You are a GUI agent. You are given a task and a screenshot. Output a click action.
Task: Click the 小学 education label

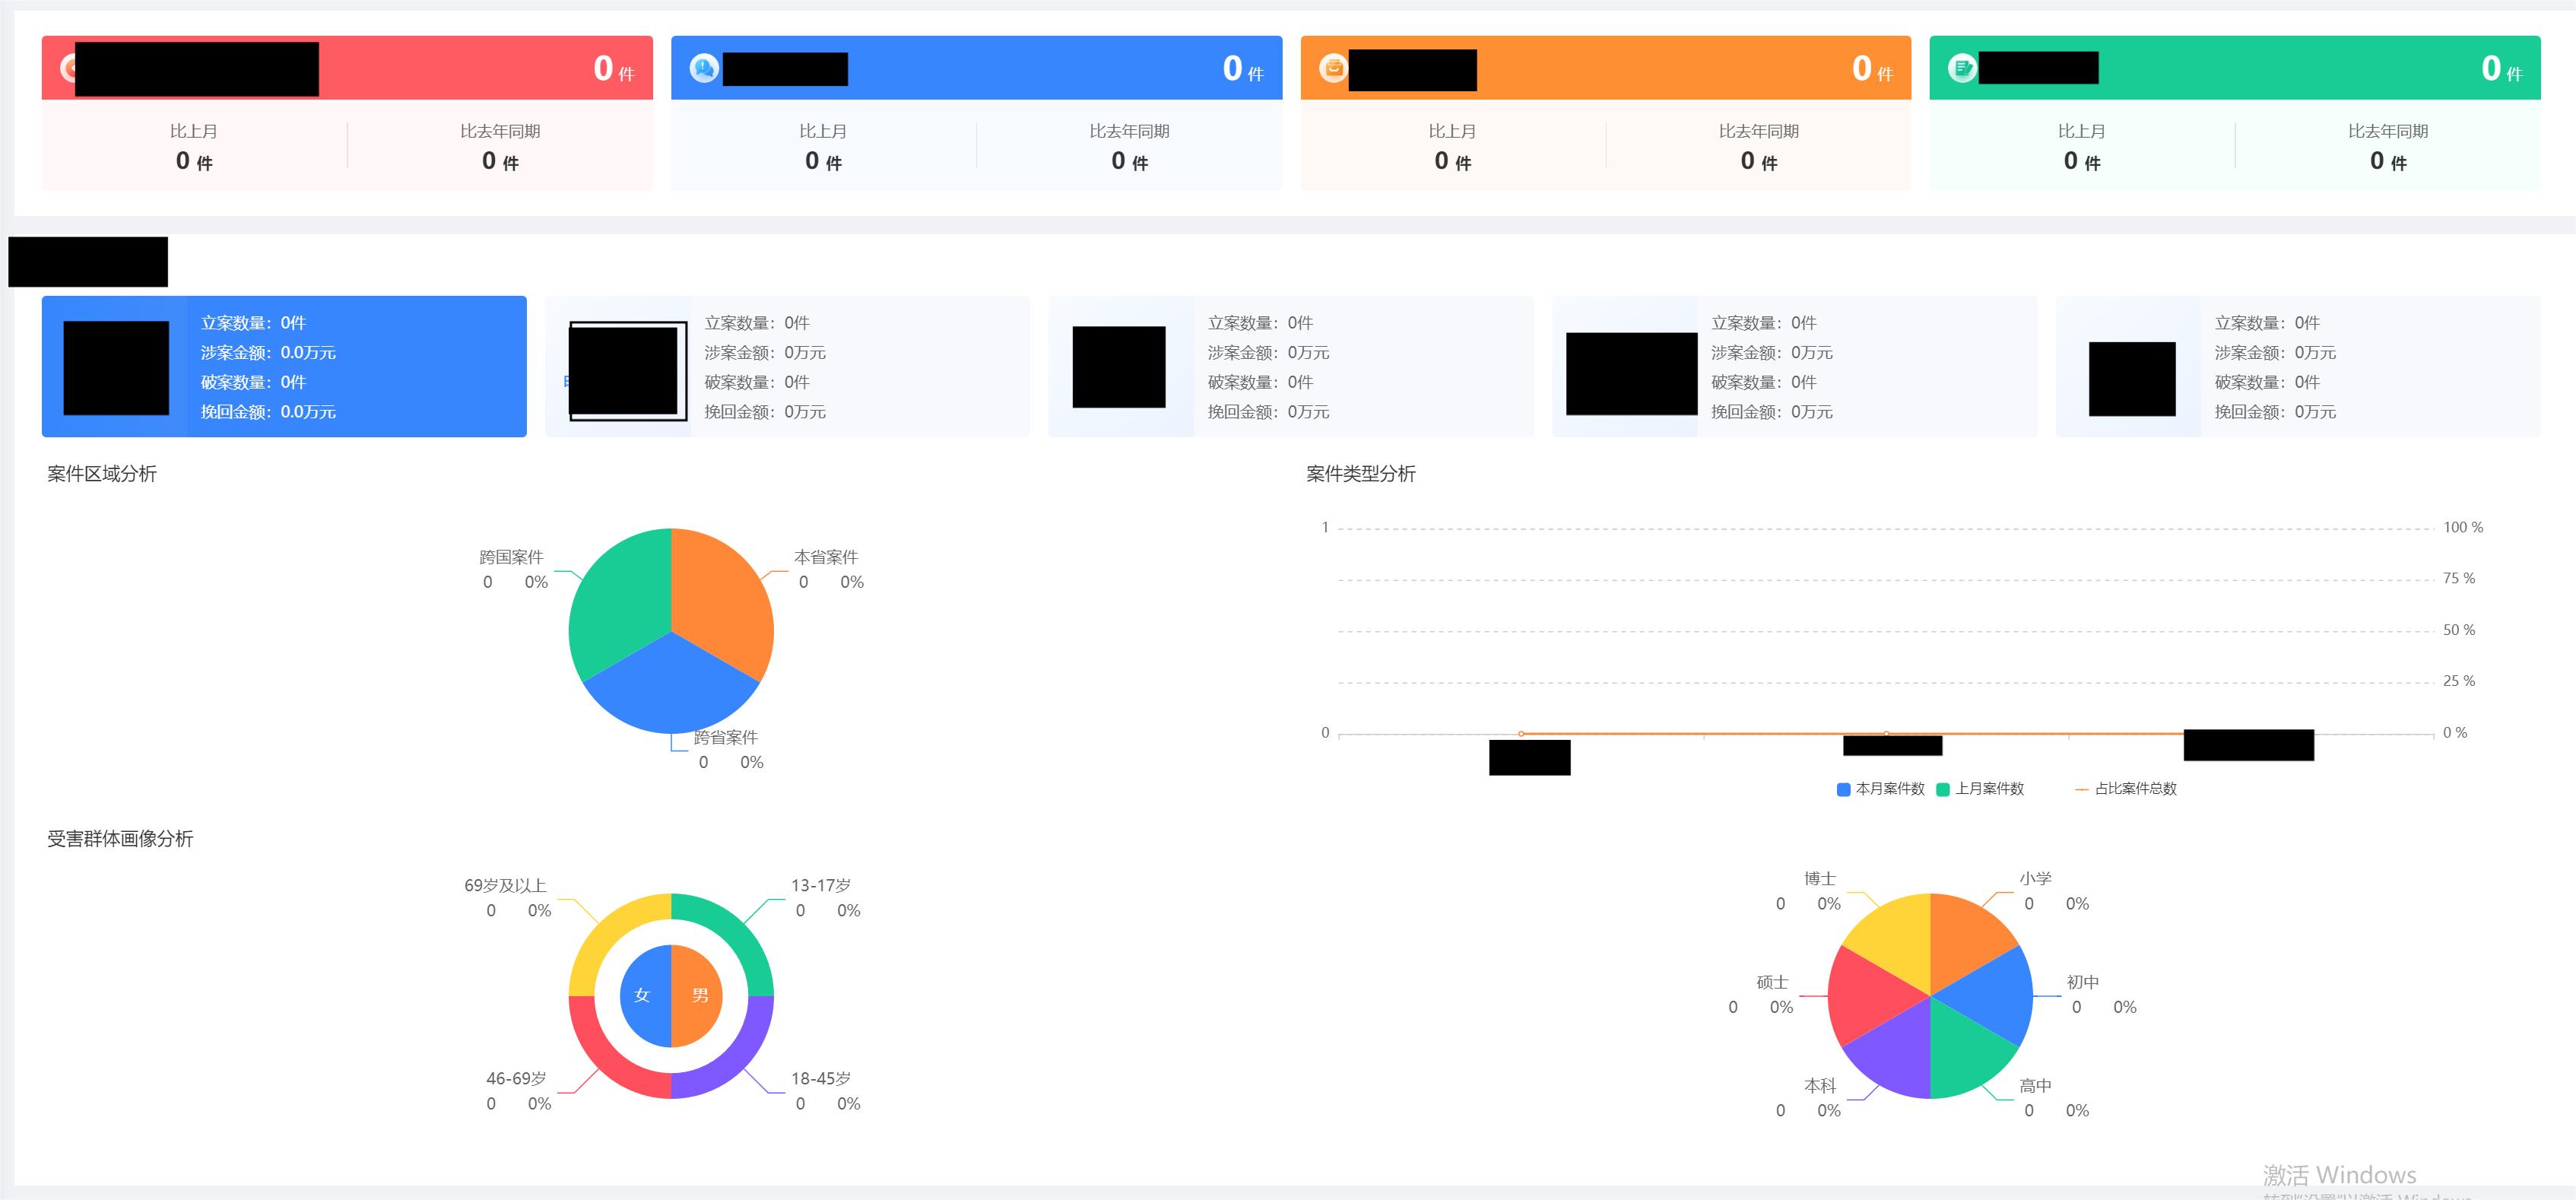tap(2035, 879)
